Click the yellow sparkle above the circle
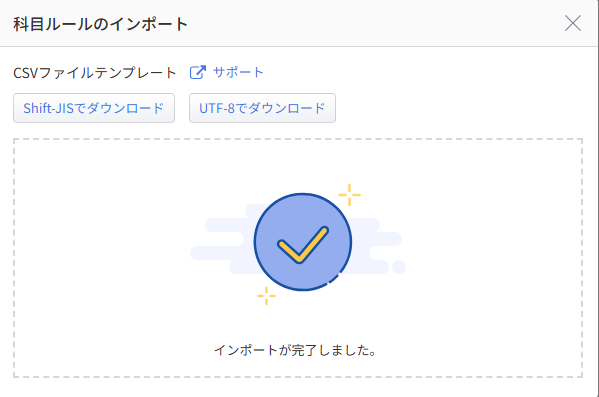 click(x=349, y=195)
